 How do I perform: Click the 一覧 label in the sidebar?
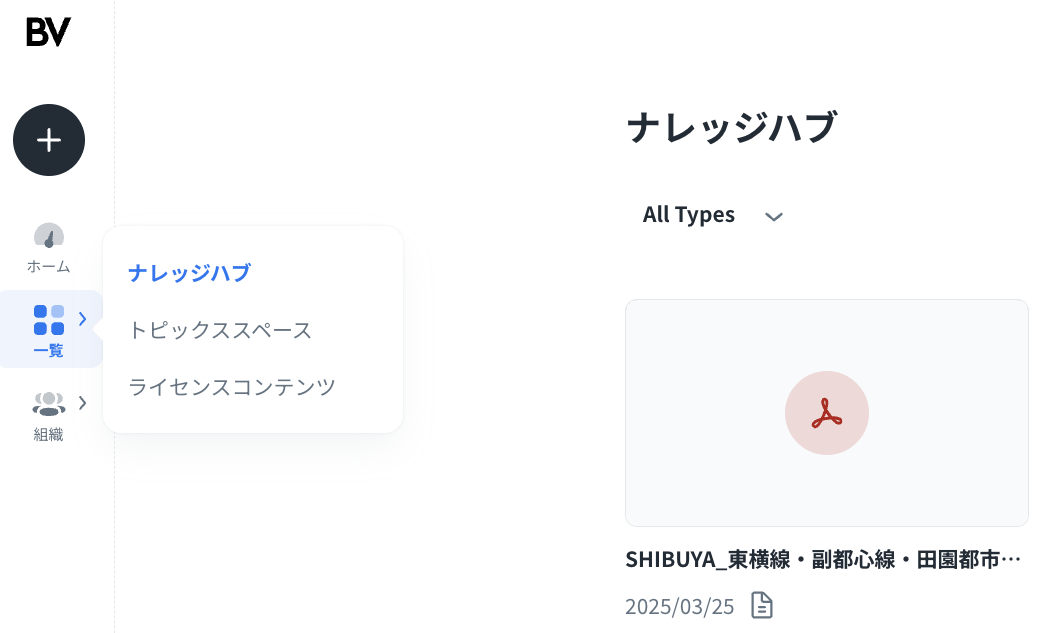48,351
